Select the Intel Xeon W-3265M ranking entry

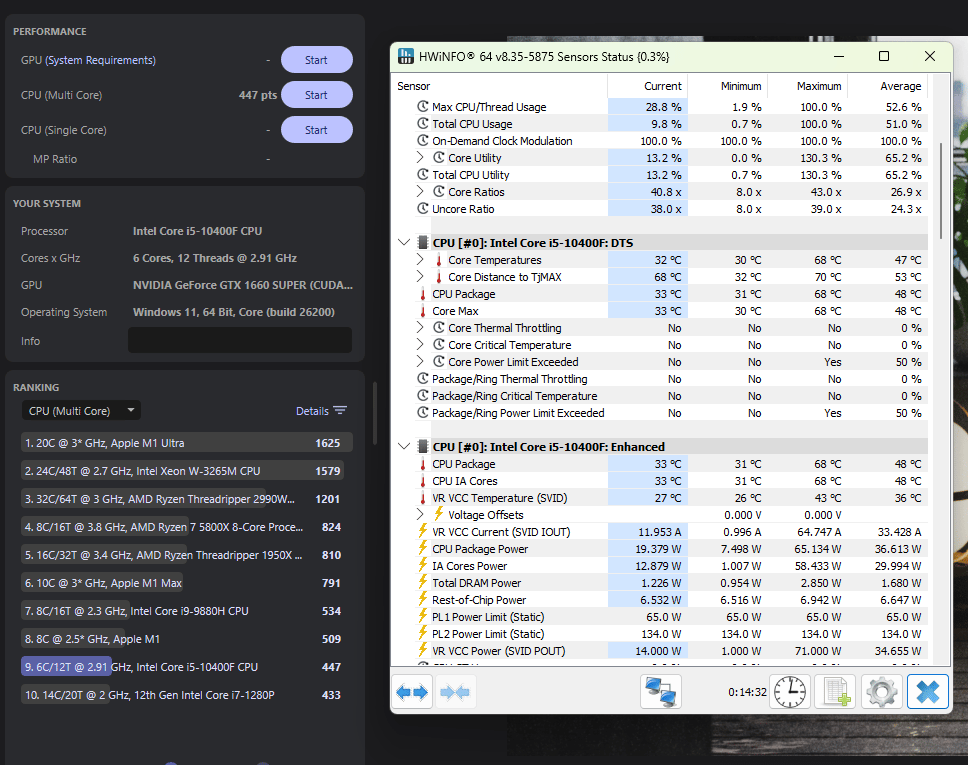coord(187,470)
